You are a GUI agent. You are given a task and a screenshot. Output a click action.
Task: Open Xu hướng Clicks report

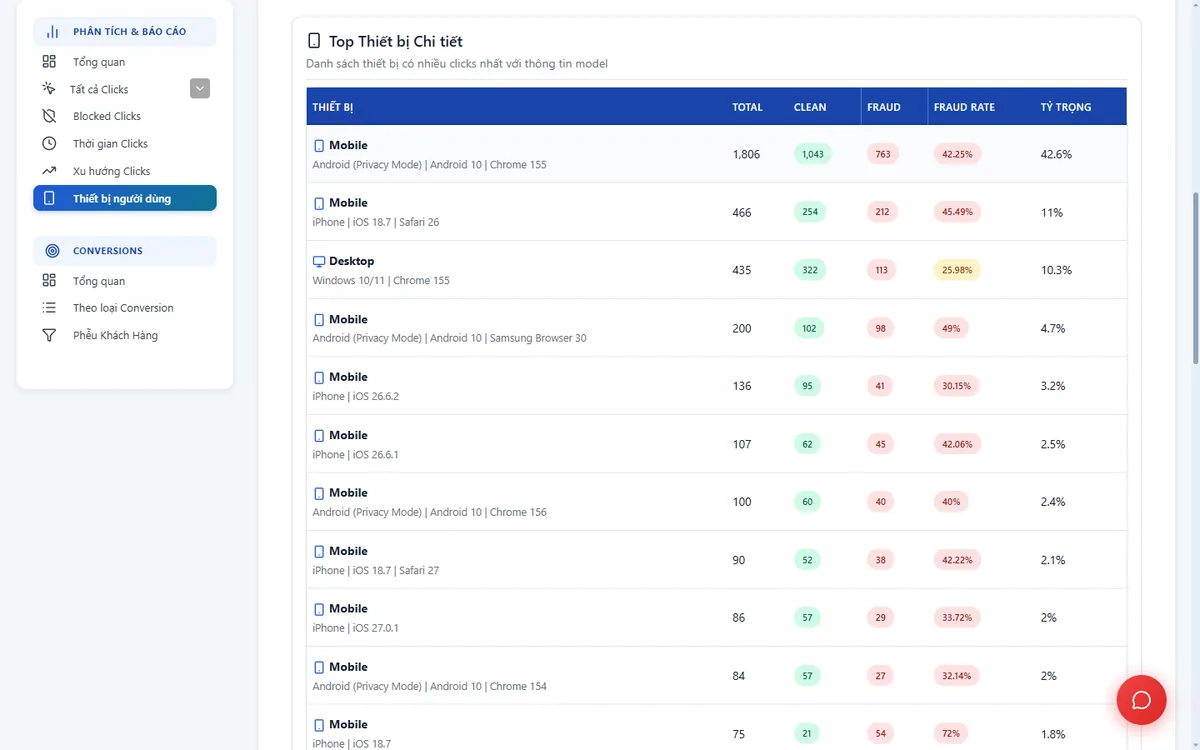(x=125, y=171)
